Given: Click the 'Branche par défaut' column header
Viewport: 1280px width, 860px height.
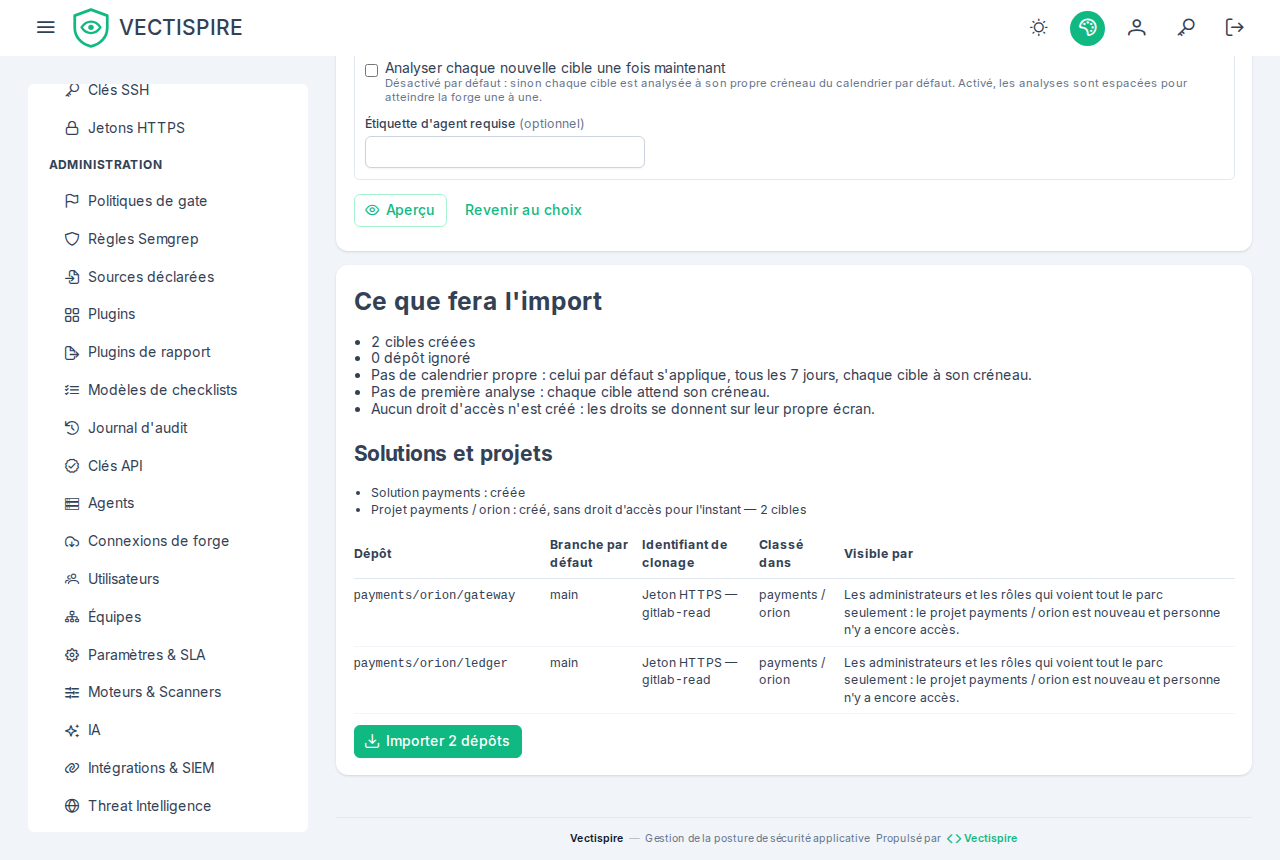Looking at the screenshot, I should [x=589, y=554].
